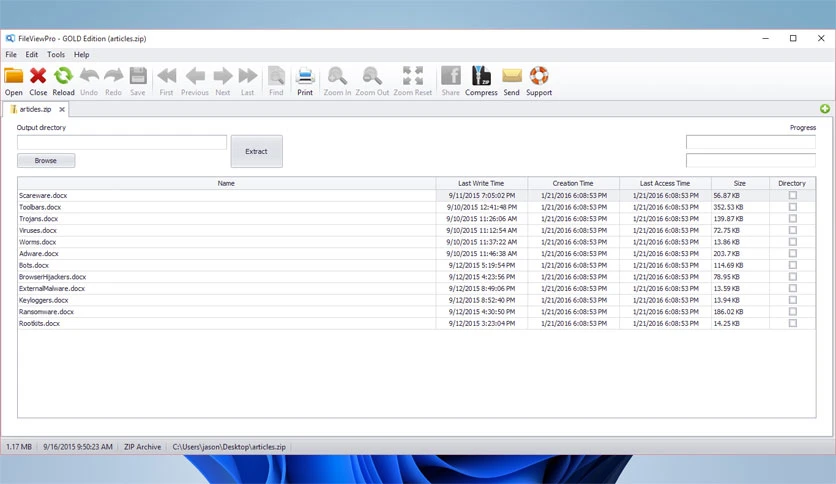Click the lower Progress bar
Screen dimensions: 836x484
tap(751, 160)
